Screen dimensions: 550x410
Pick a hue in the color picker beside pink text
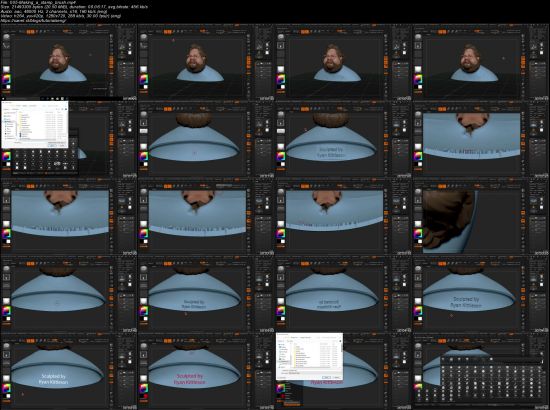coord(144,389)
